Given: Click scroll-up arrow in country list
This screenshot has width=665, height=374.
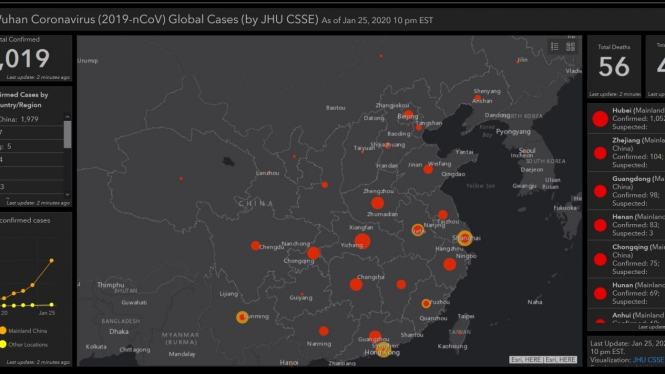Looking at the screenshot, I should [67, 117].
